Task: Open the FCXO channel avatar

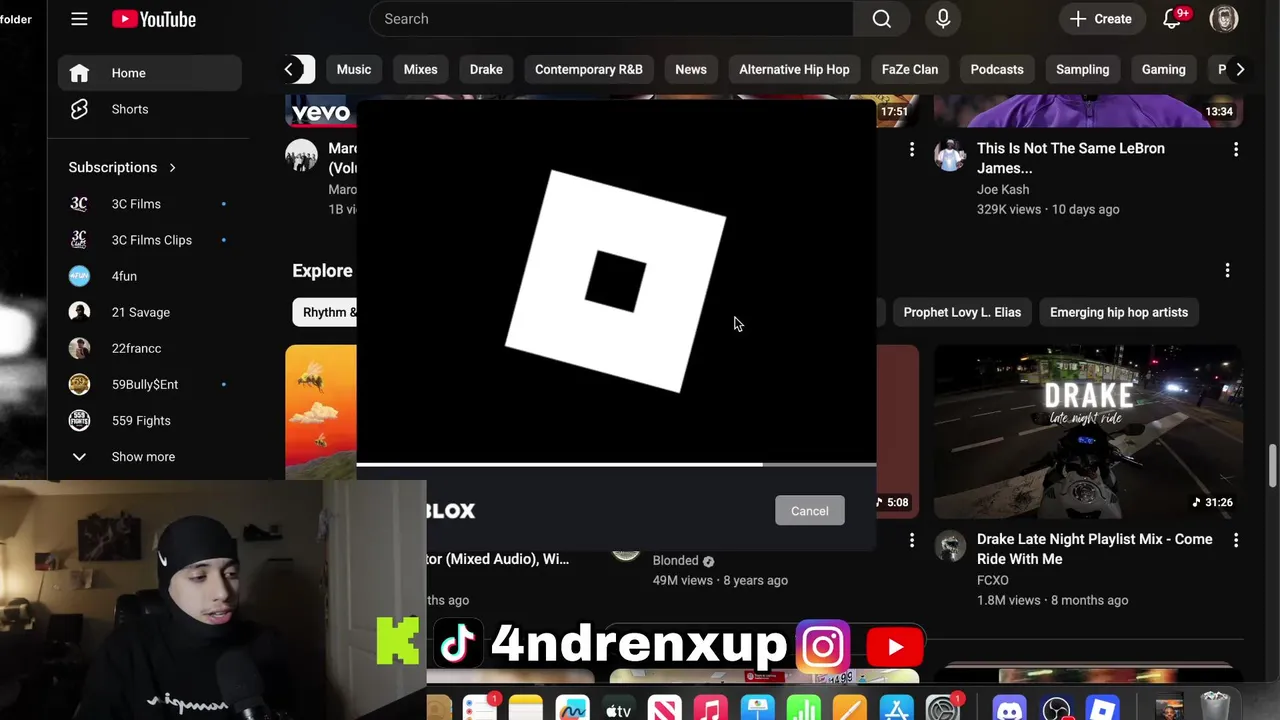Action: coord(950,547)
